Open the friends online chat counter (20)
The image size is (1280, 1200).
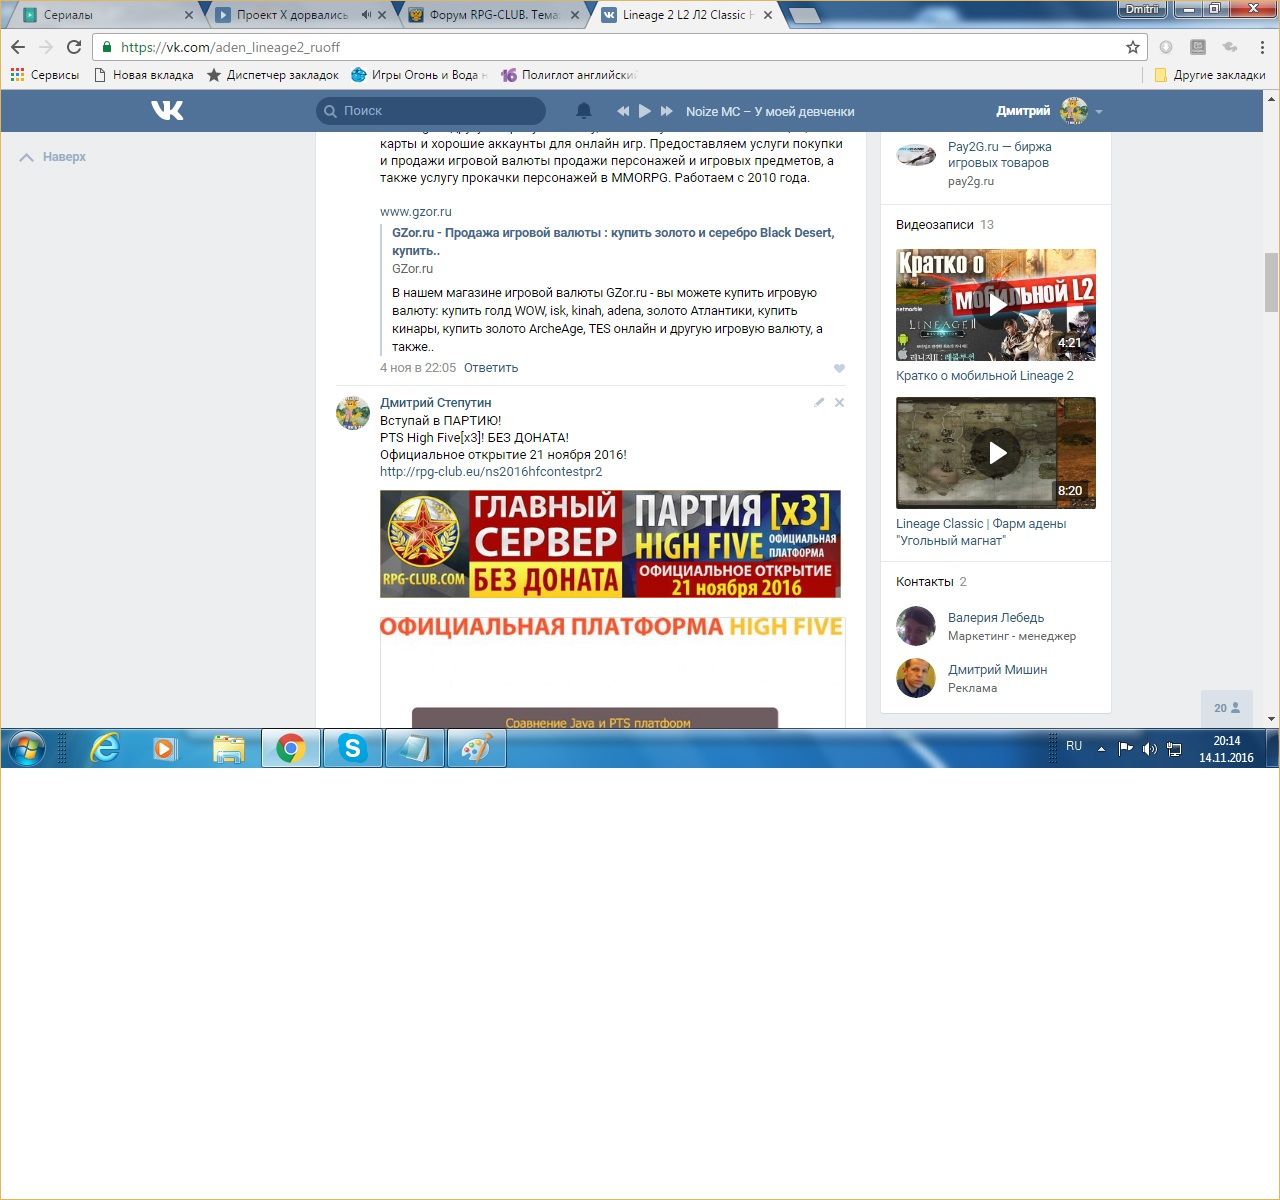pos(1227,708)
